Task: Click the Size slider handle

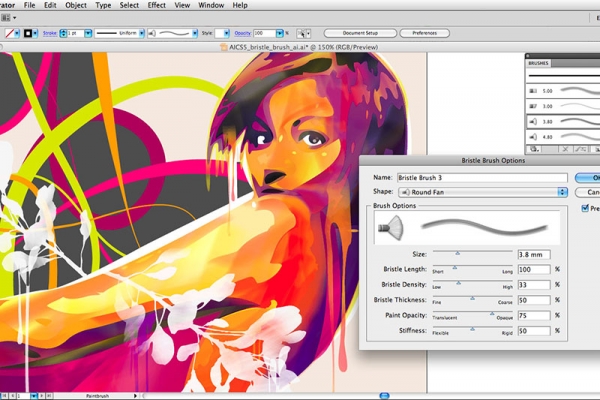Action: [x=458, y=253]
